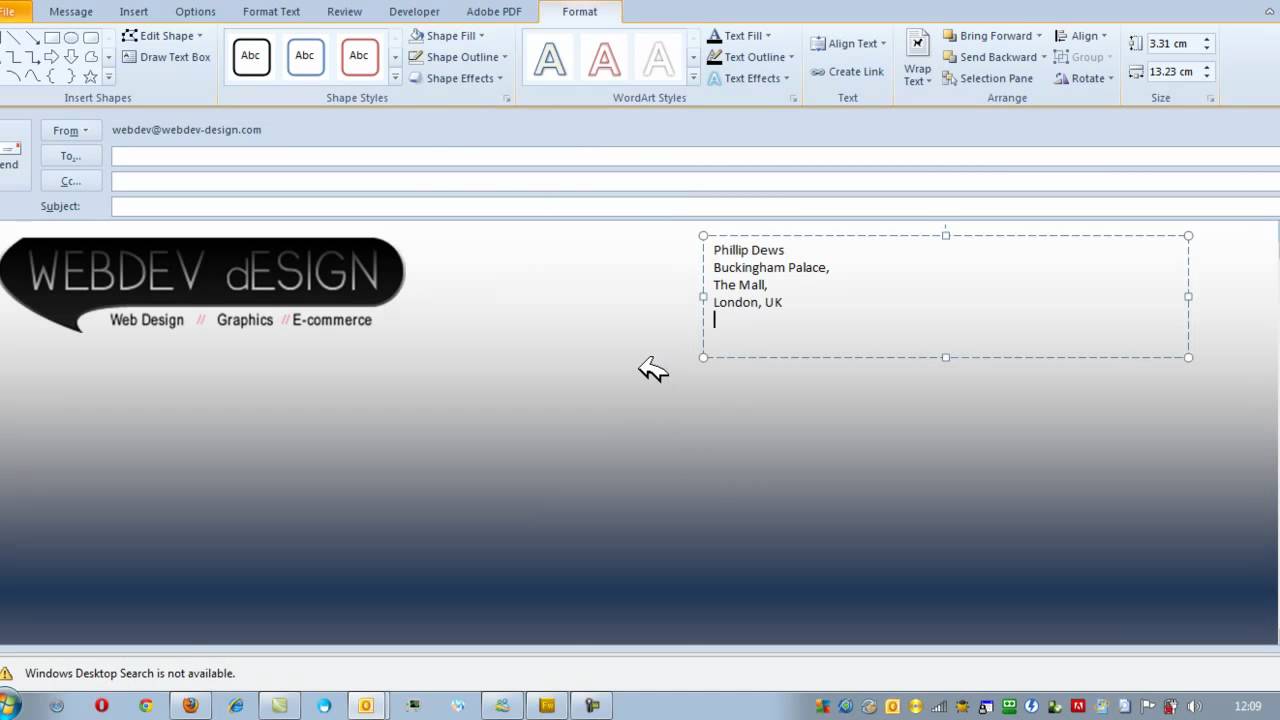The width and height of the screenshot is (1280, 720).
Task: Open the Rotate dropdown
Action: click(x=1084, y=78)
